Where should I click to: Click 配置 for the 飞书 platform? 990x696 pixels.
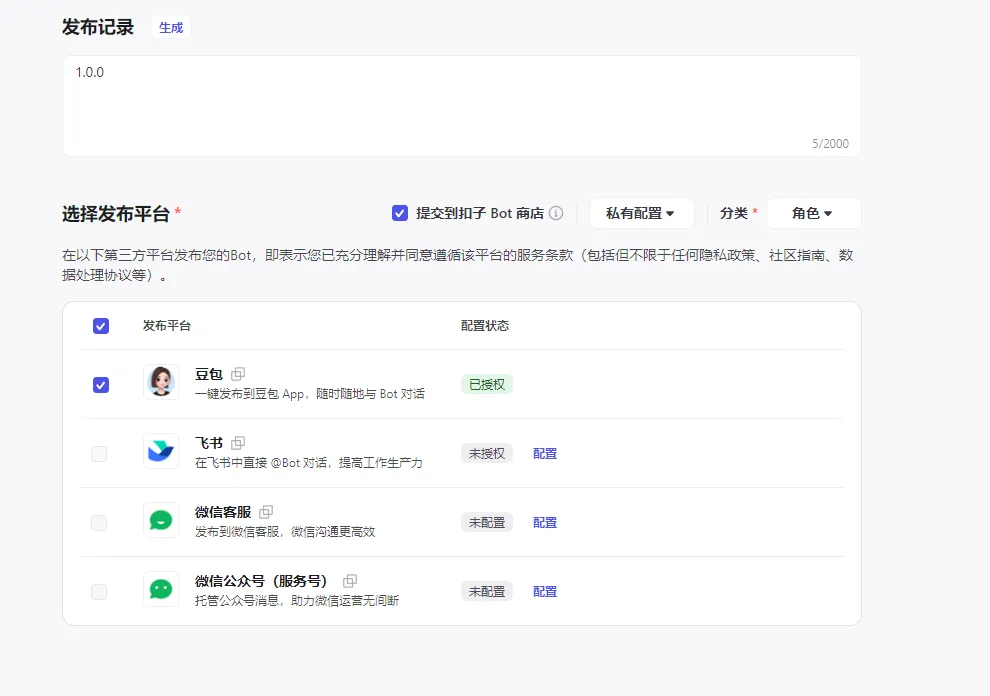pyautogui.click(x=545, y=453)
